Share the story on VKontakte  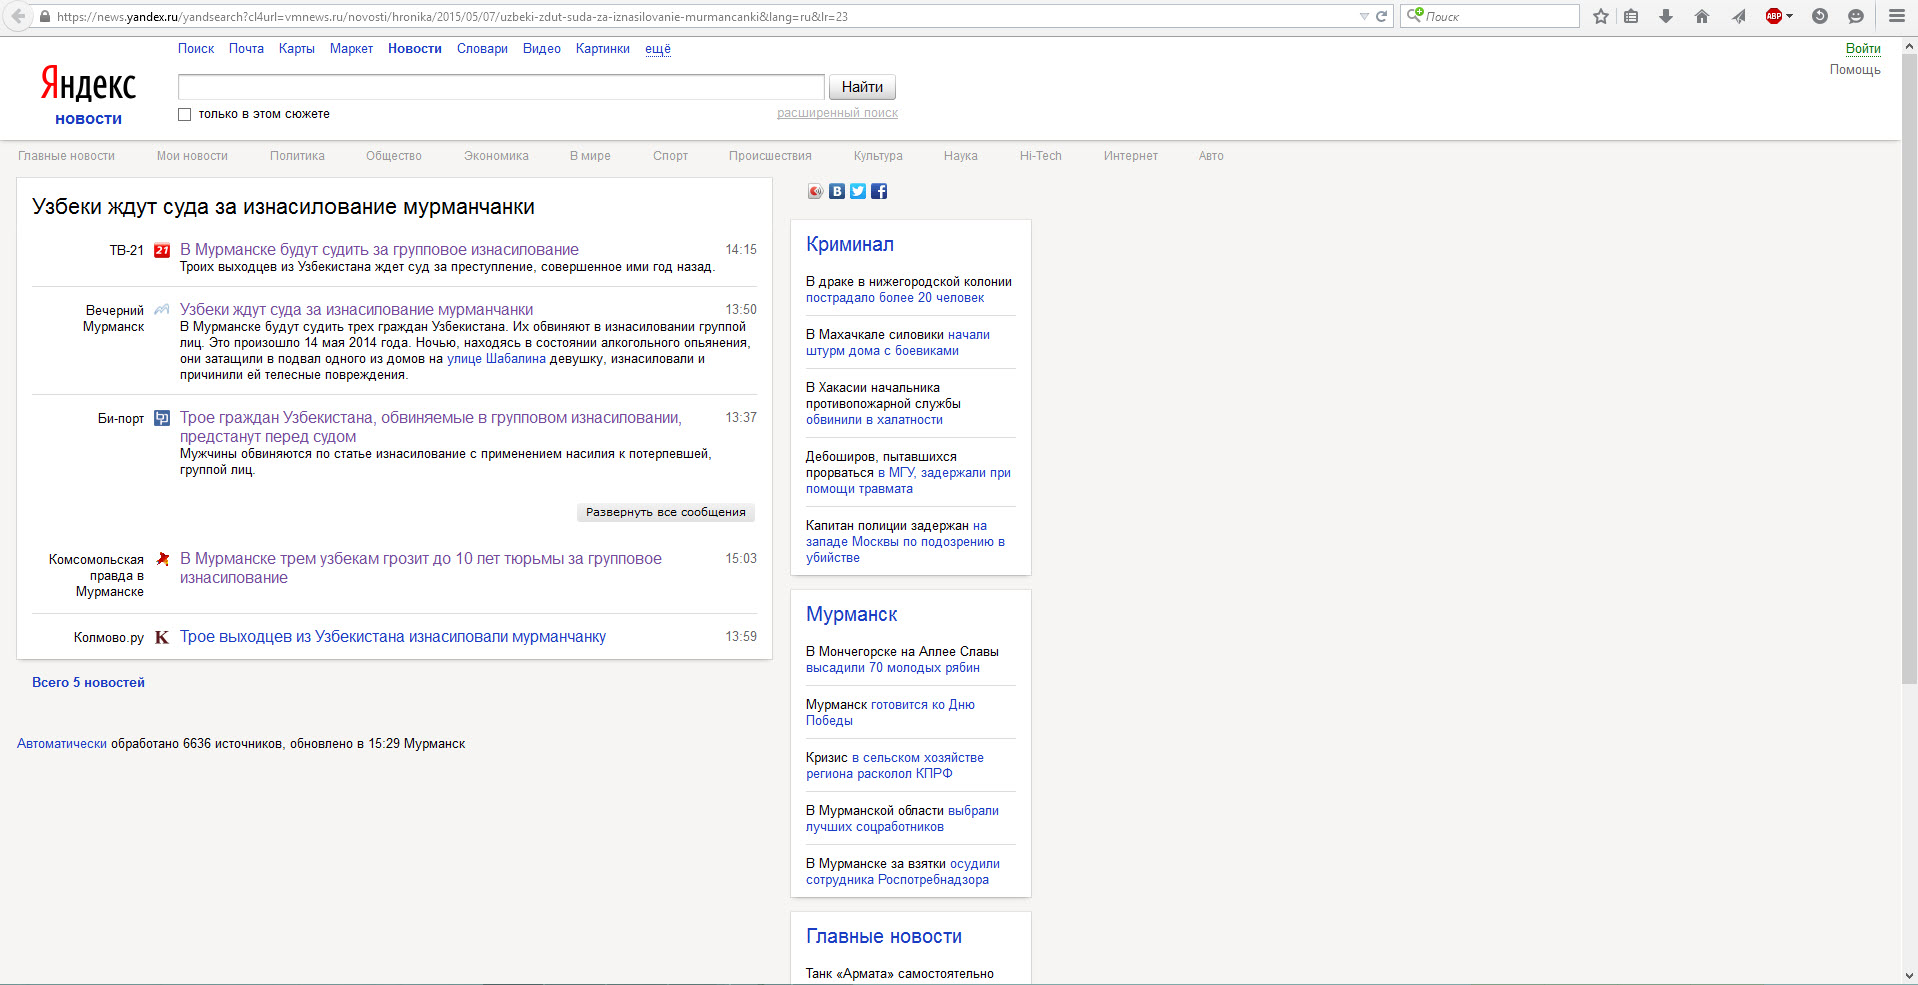[x=837, y=191]
